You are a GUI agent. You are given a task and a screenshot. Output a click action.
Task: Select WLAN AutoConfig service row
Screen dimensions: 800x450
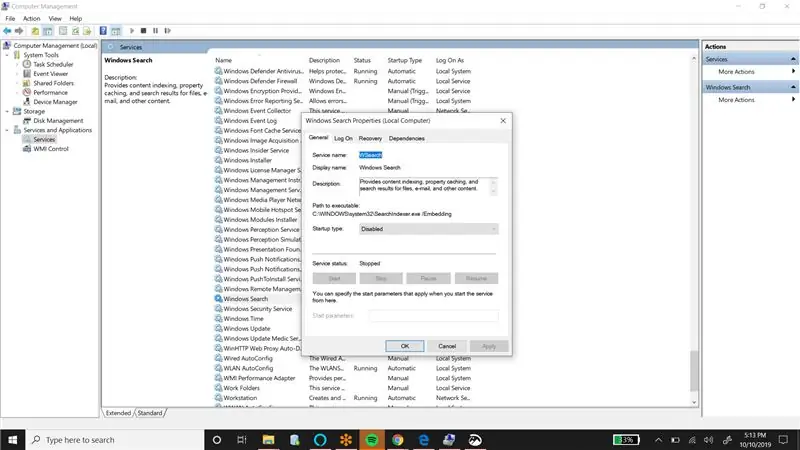pos(344,368)
